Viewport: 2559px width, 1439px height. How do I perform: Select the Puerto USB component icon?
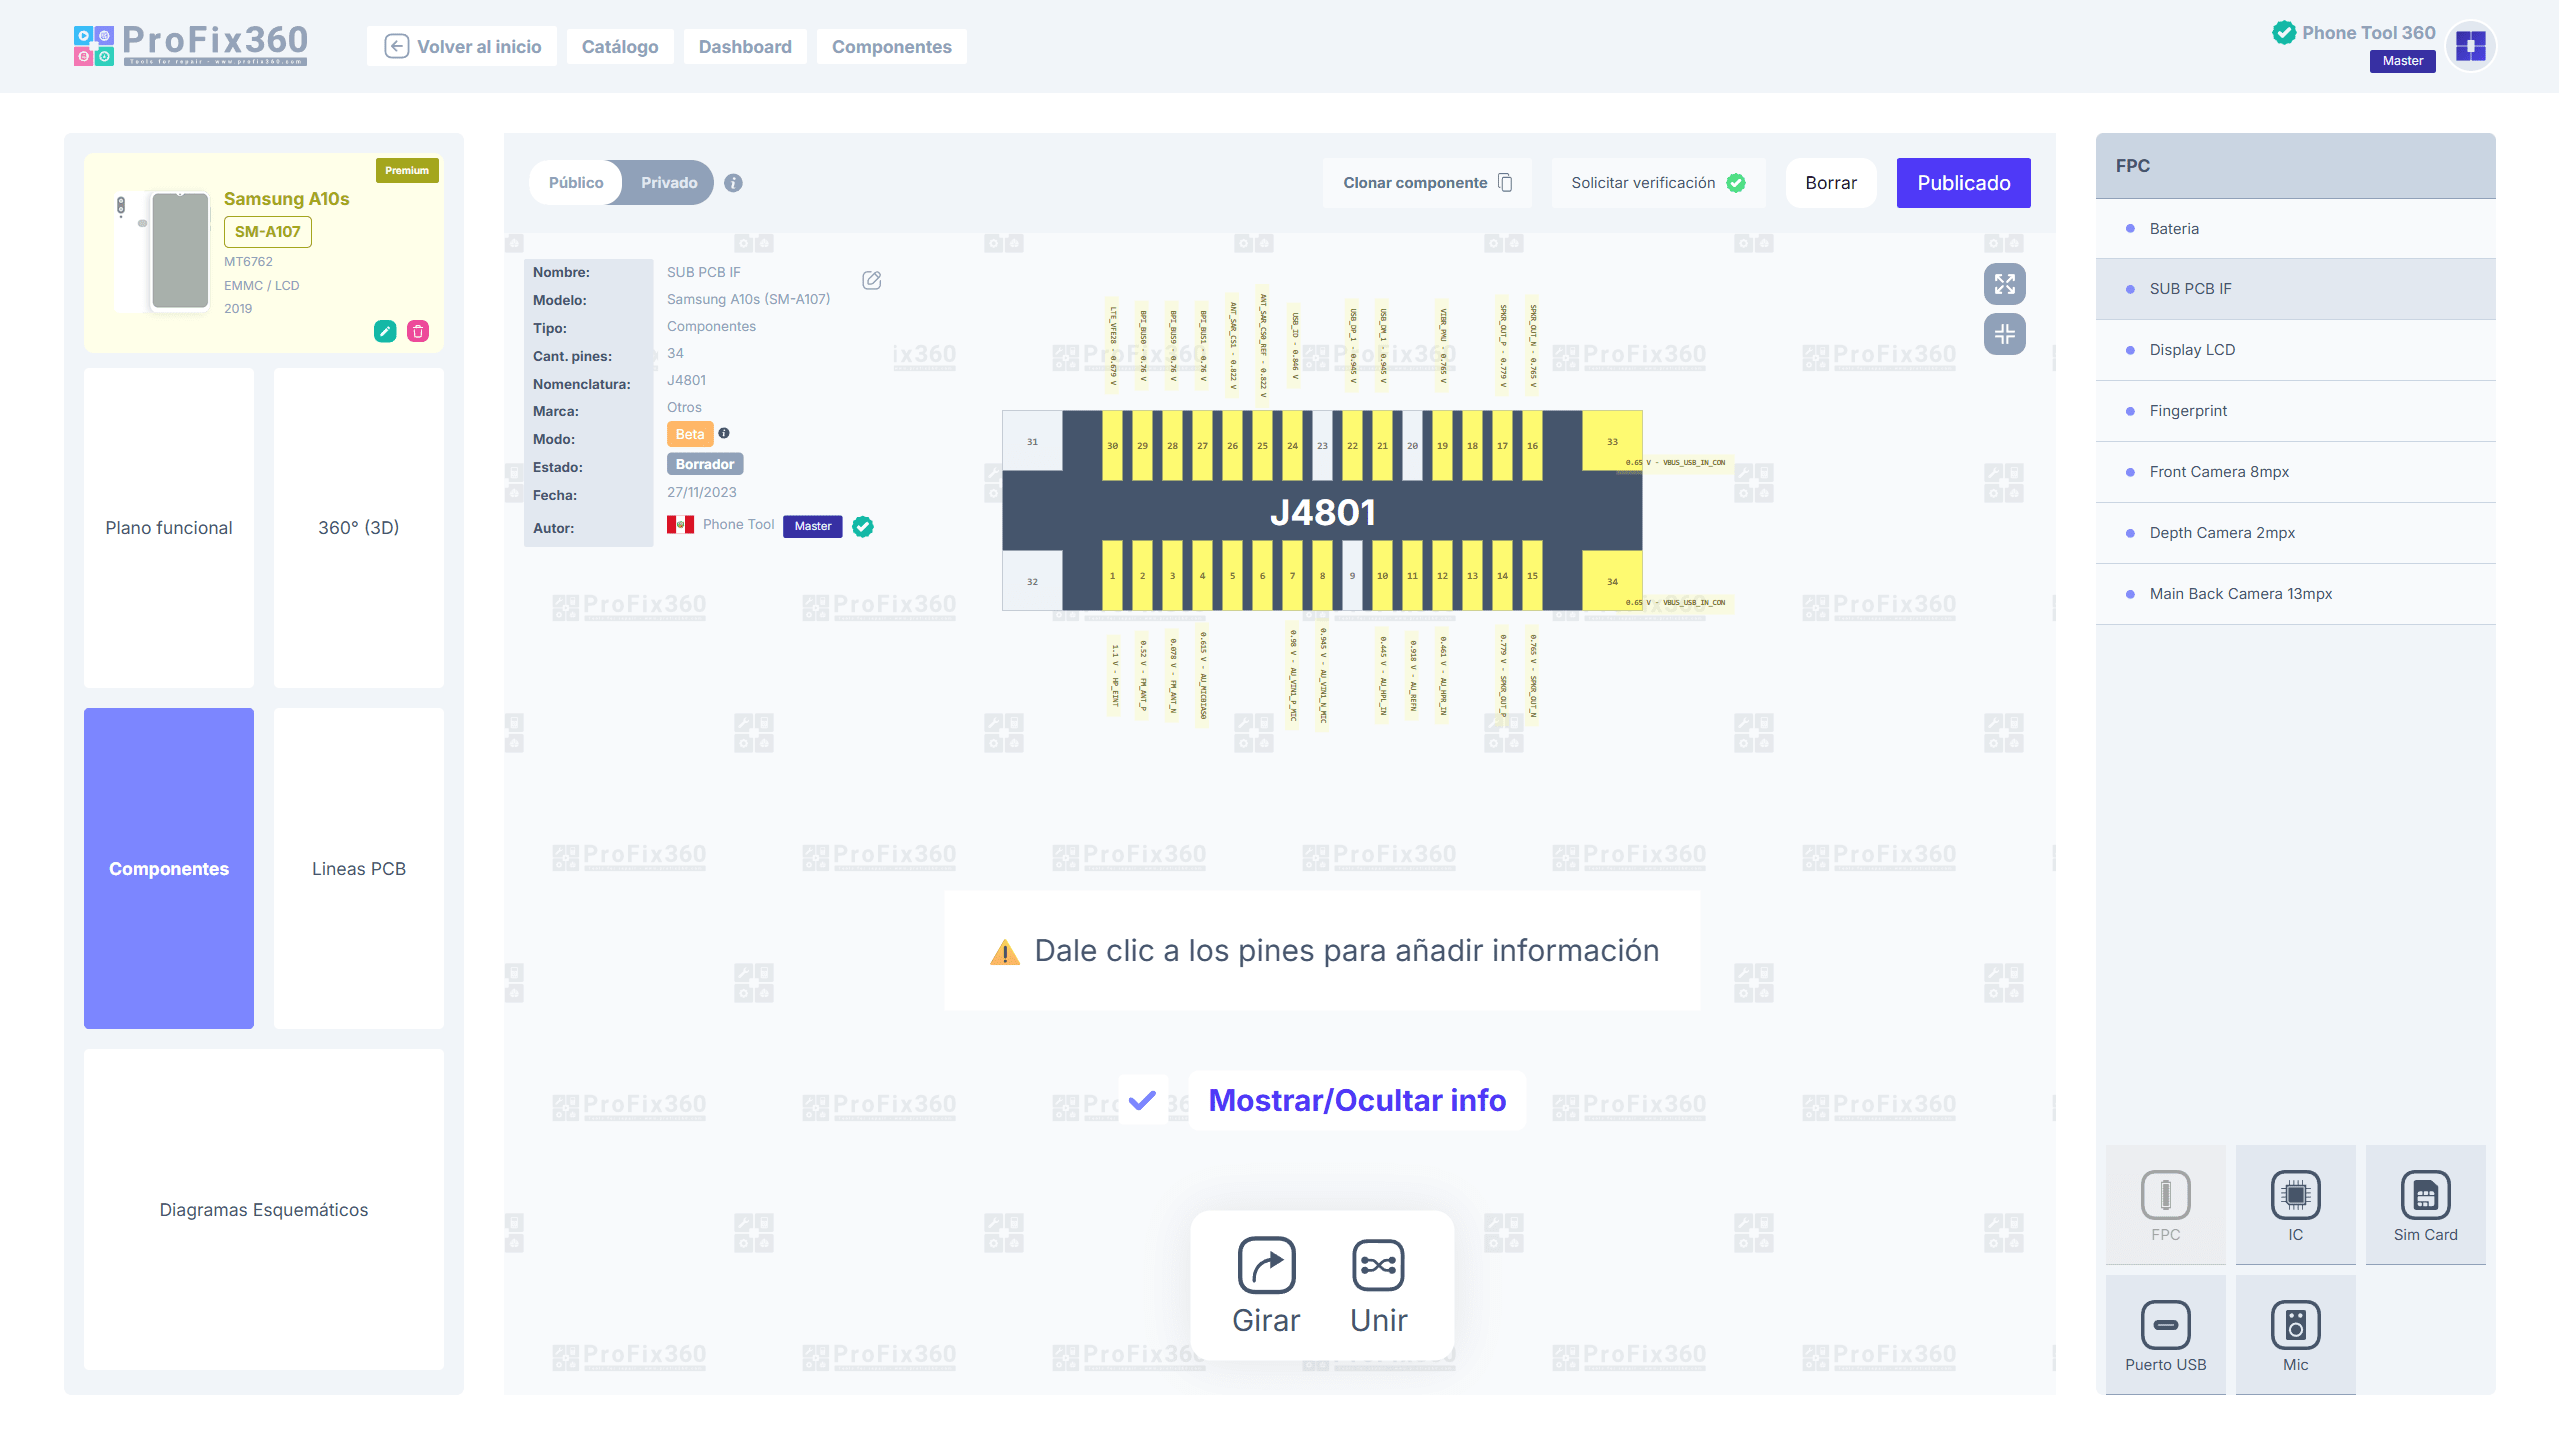pos(2165,1325)
